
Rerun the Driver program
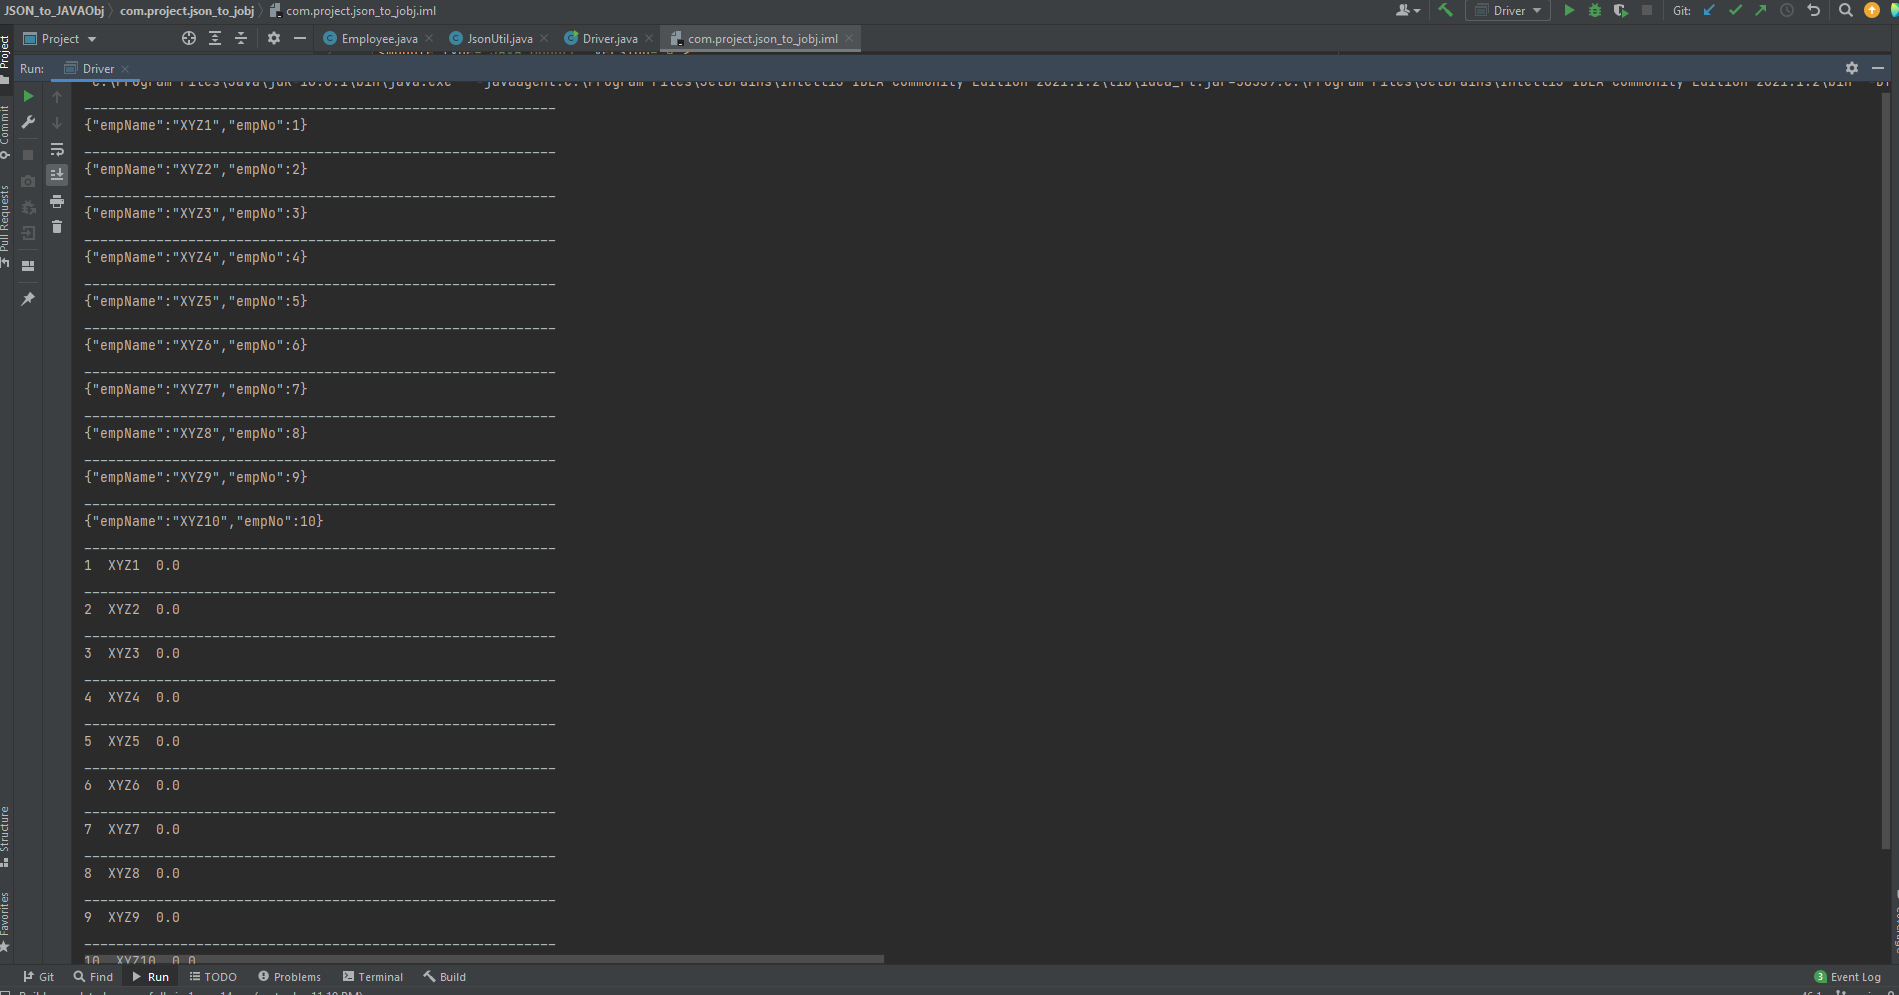point(28,96)
